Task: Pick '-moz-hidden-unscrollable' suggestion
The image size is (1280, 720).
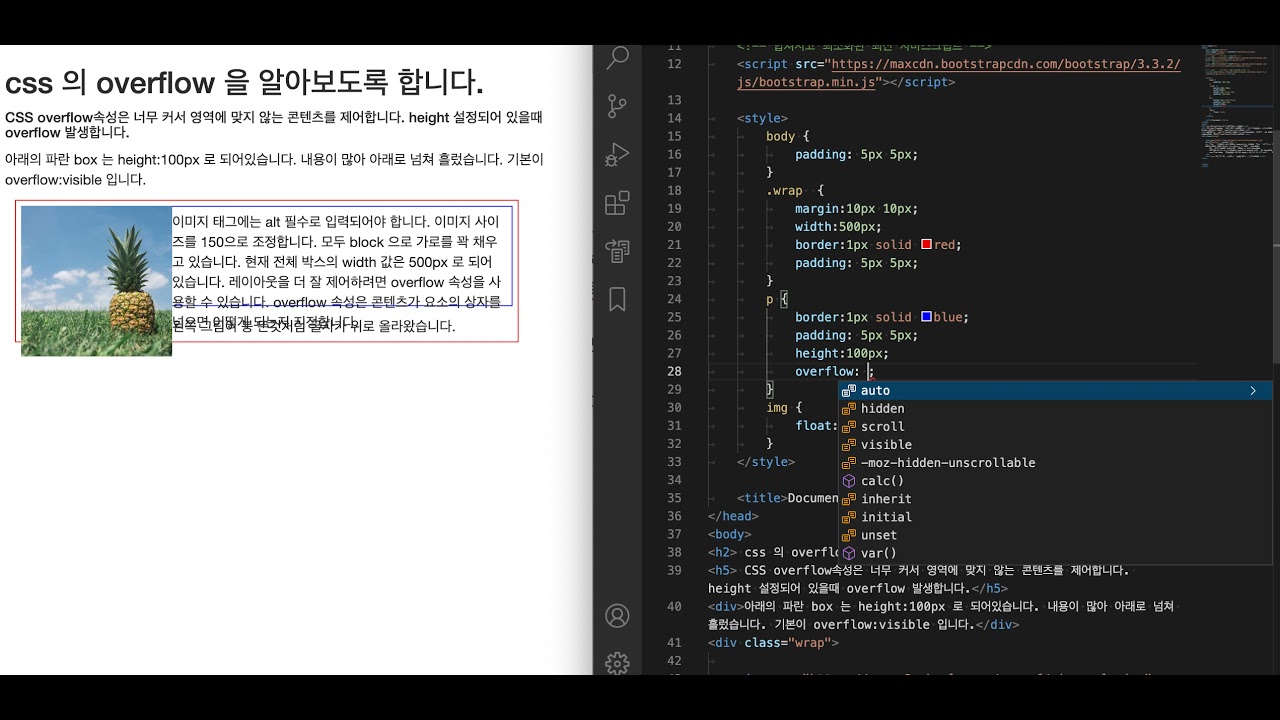Action: (x=1055, y=462)
